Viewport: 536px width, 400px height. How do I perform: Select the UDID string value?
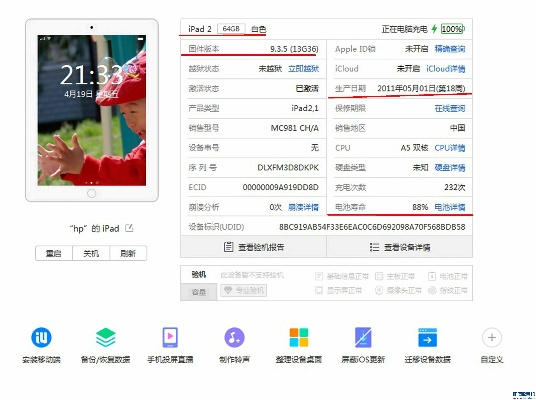[x=372, y=227]
